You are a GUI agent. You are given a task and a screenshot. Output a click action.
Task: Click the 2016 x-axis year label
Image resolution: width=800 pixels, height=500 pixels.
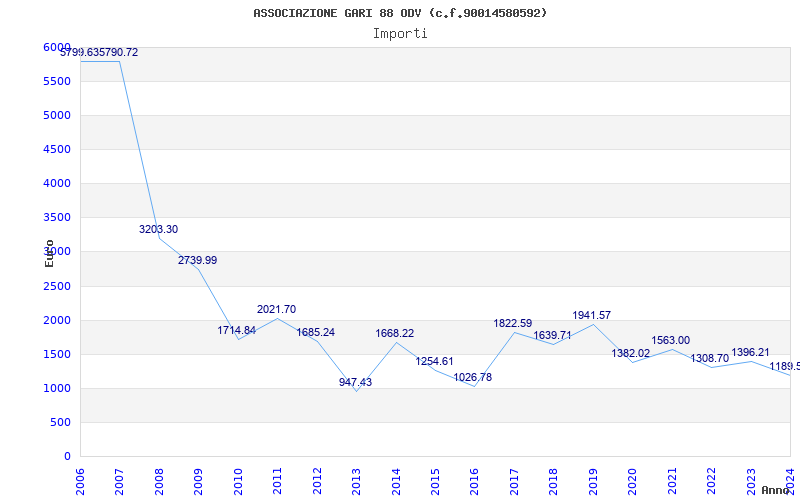(474, 482)
